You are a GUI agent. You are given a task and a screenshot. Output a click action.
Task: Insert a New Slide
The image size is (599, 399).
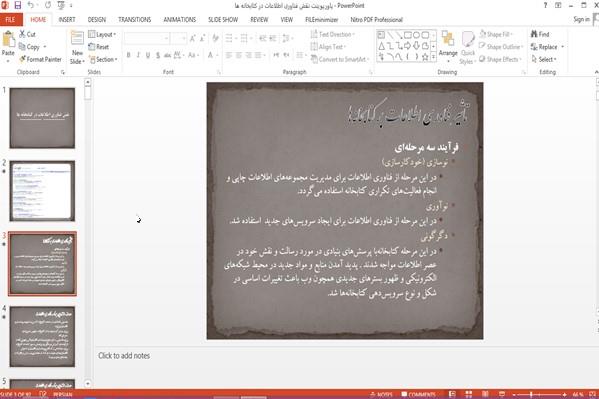[77, 47]
